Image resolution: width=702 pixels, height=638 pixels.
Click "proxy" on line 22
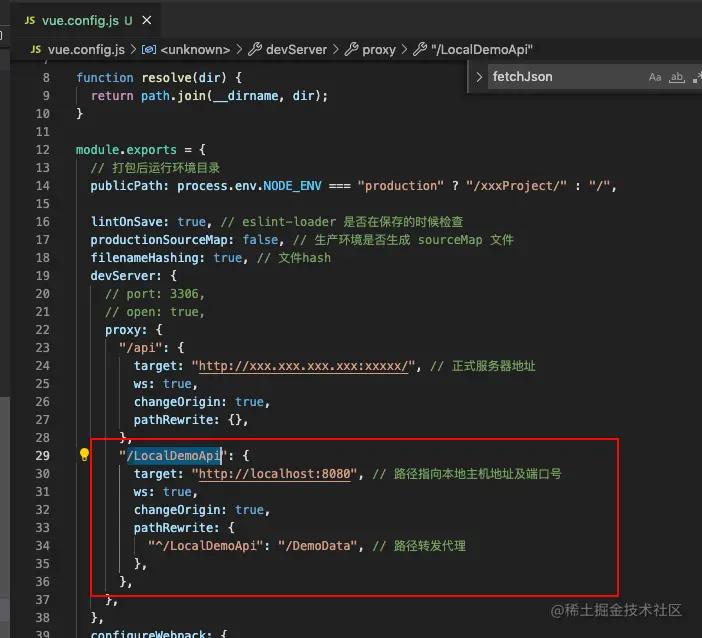pos(123,330)
